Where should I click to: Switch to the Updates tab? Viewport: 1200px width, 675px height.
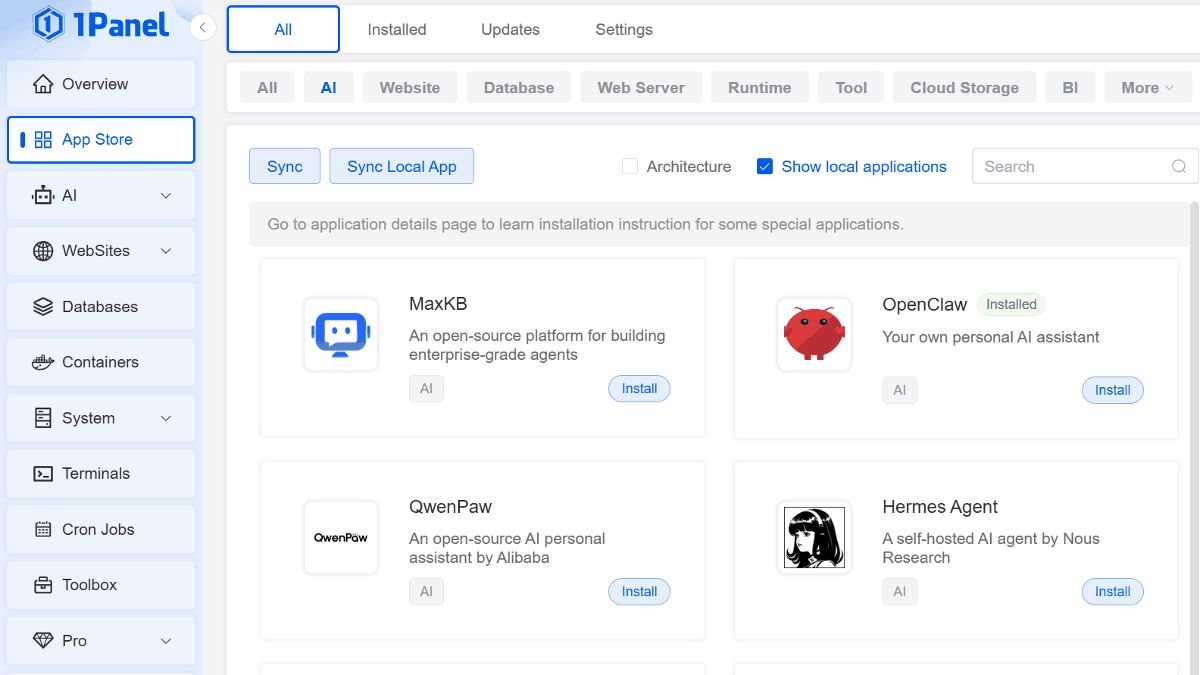[x=510, y=29]
